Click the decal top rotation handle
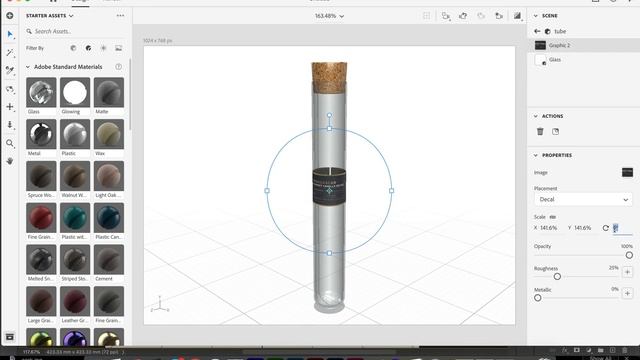Screen dimensions: 640x360 coord(329,115)
